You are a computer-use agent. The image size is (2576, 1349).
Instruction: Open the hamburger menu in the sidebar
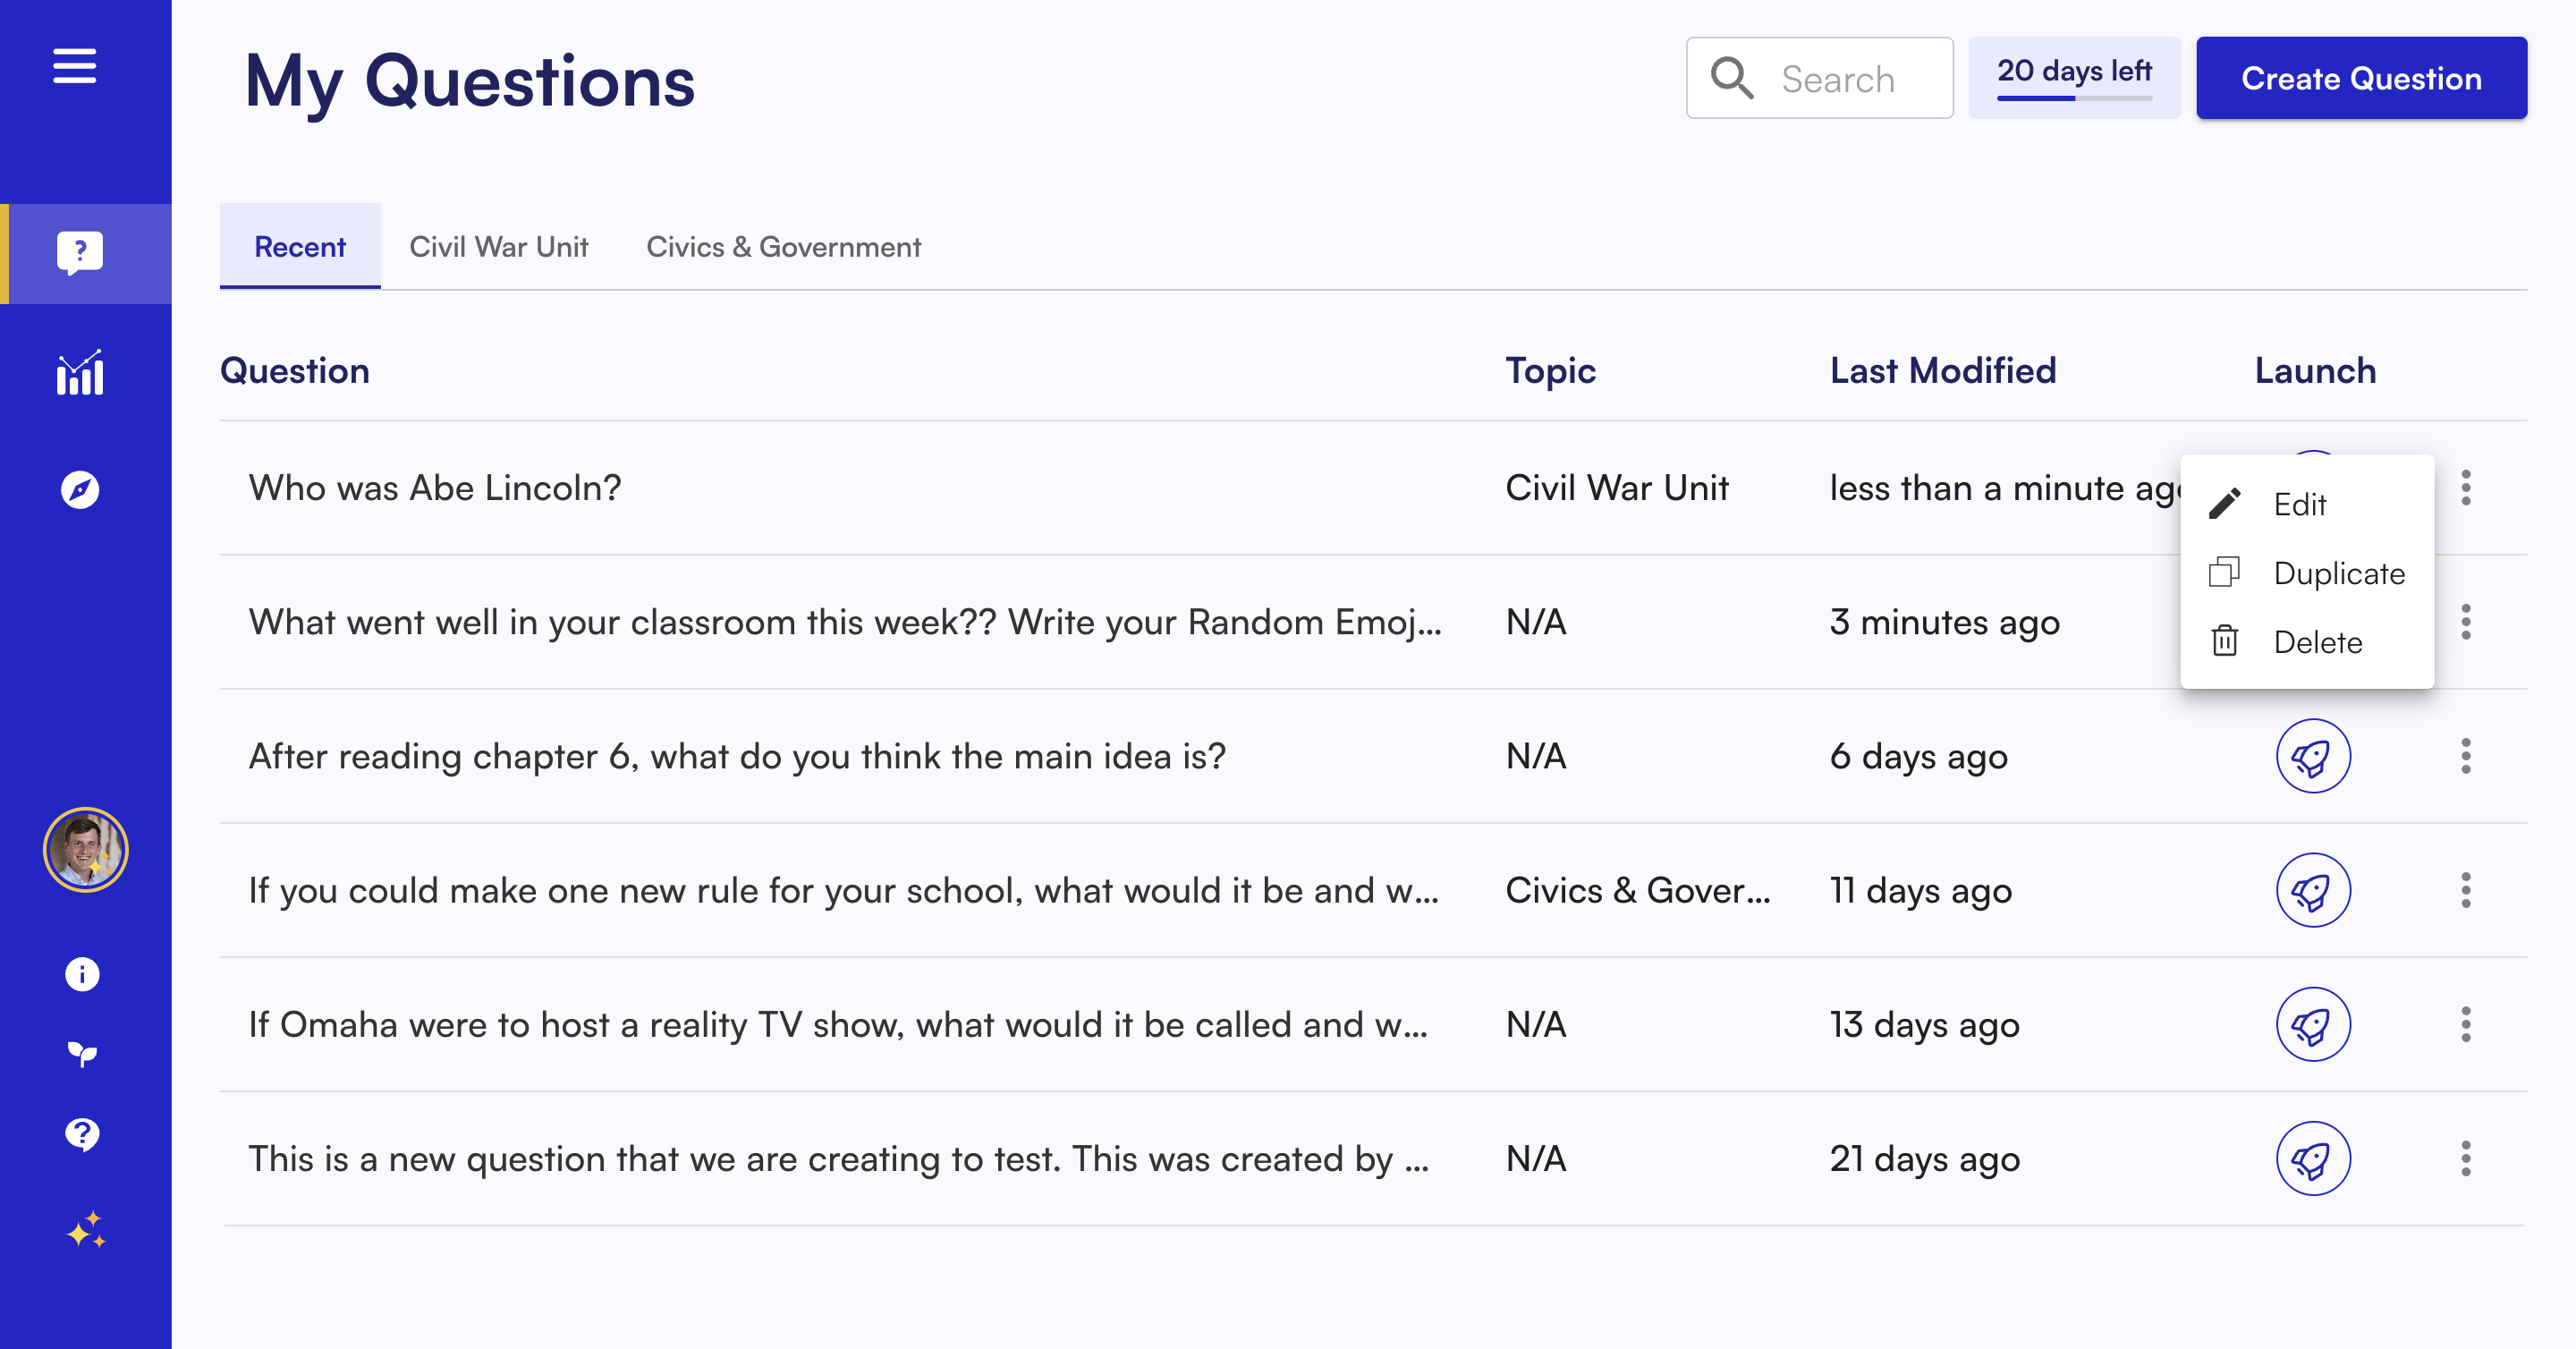pyautogui.click(x=74, y=66)
